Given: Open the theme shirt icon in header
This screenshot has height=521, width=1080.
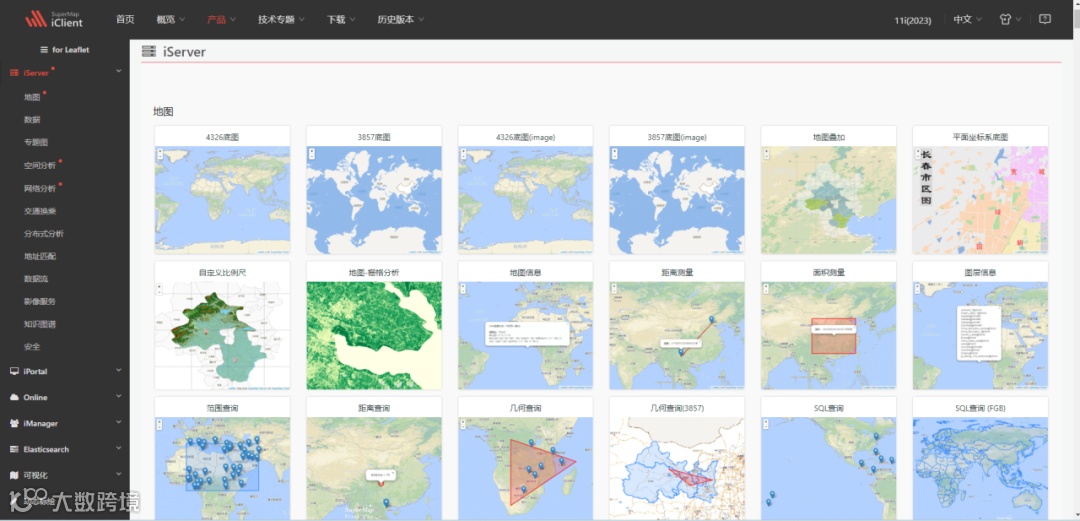Looking at the screenshot, I should click(x=1005, y=19).
